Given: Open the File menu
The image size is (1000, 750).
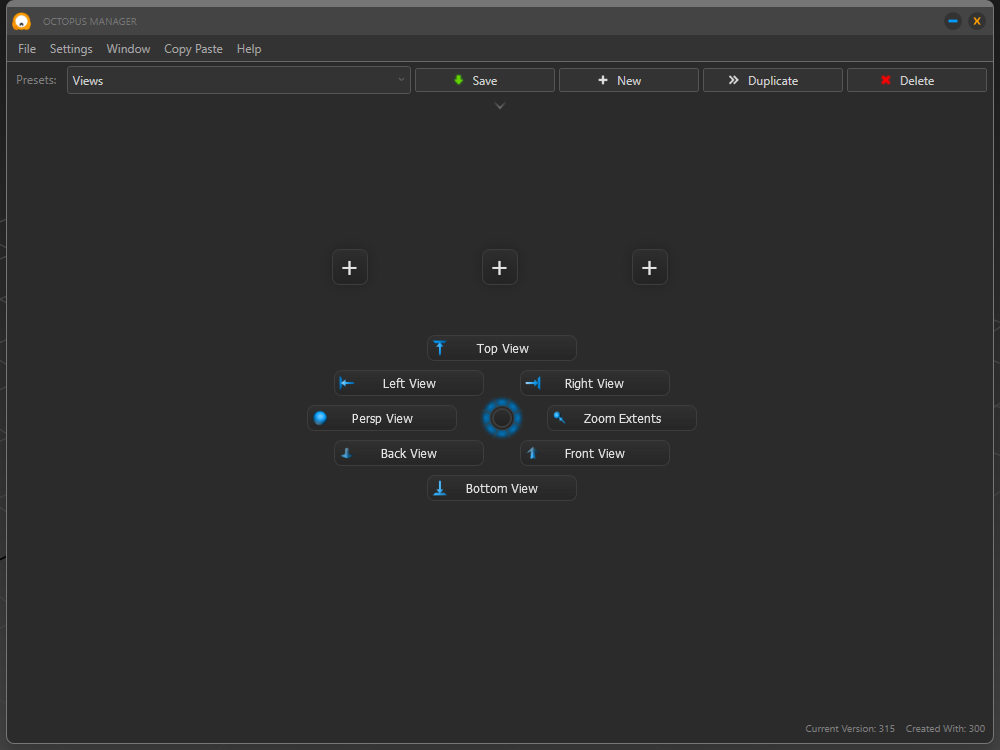Looking at the screenshot, I should tap(27, 49).
